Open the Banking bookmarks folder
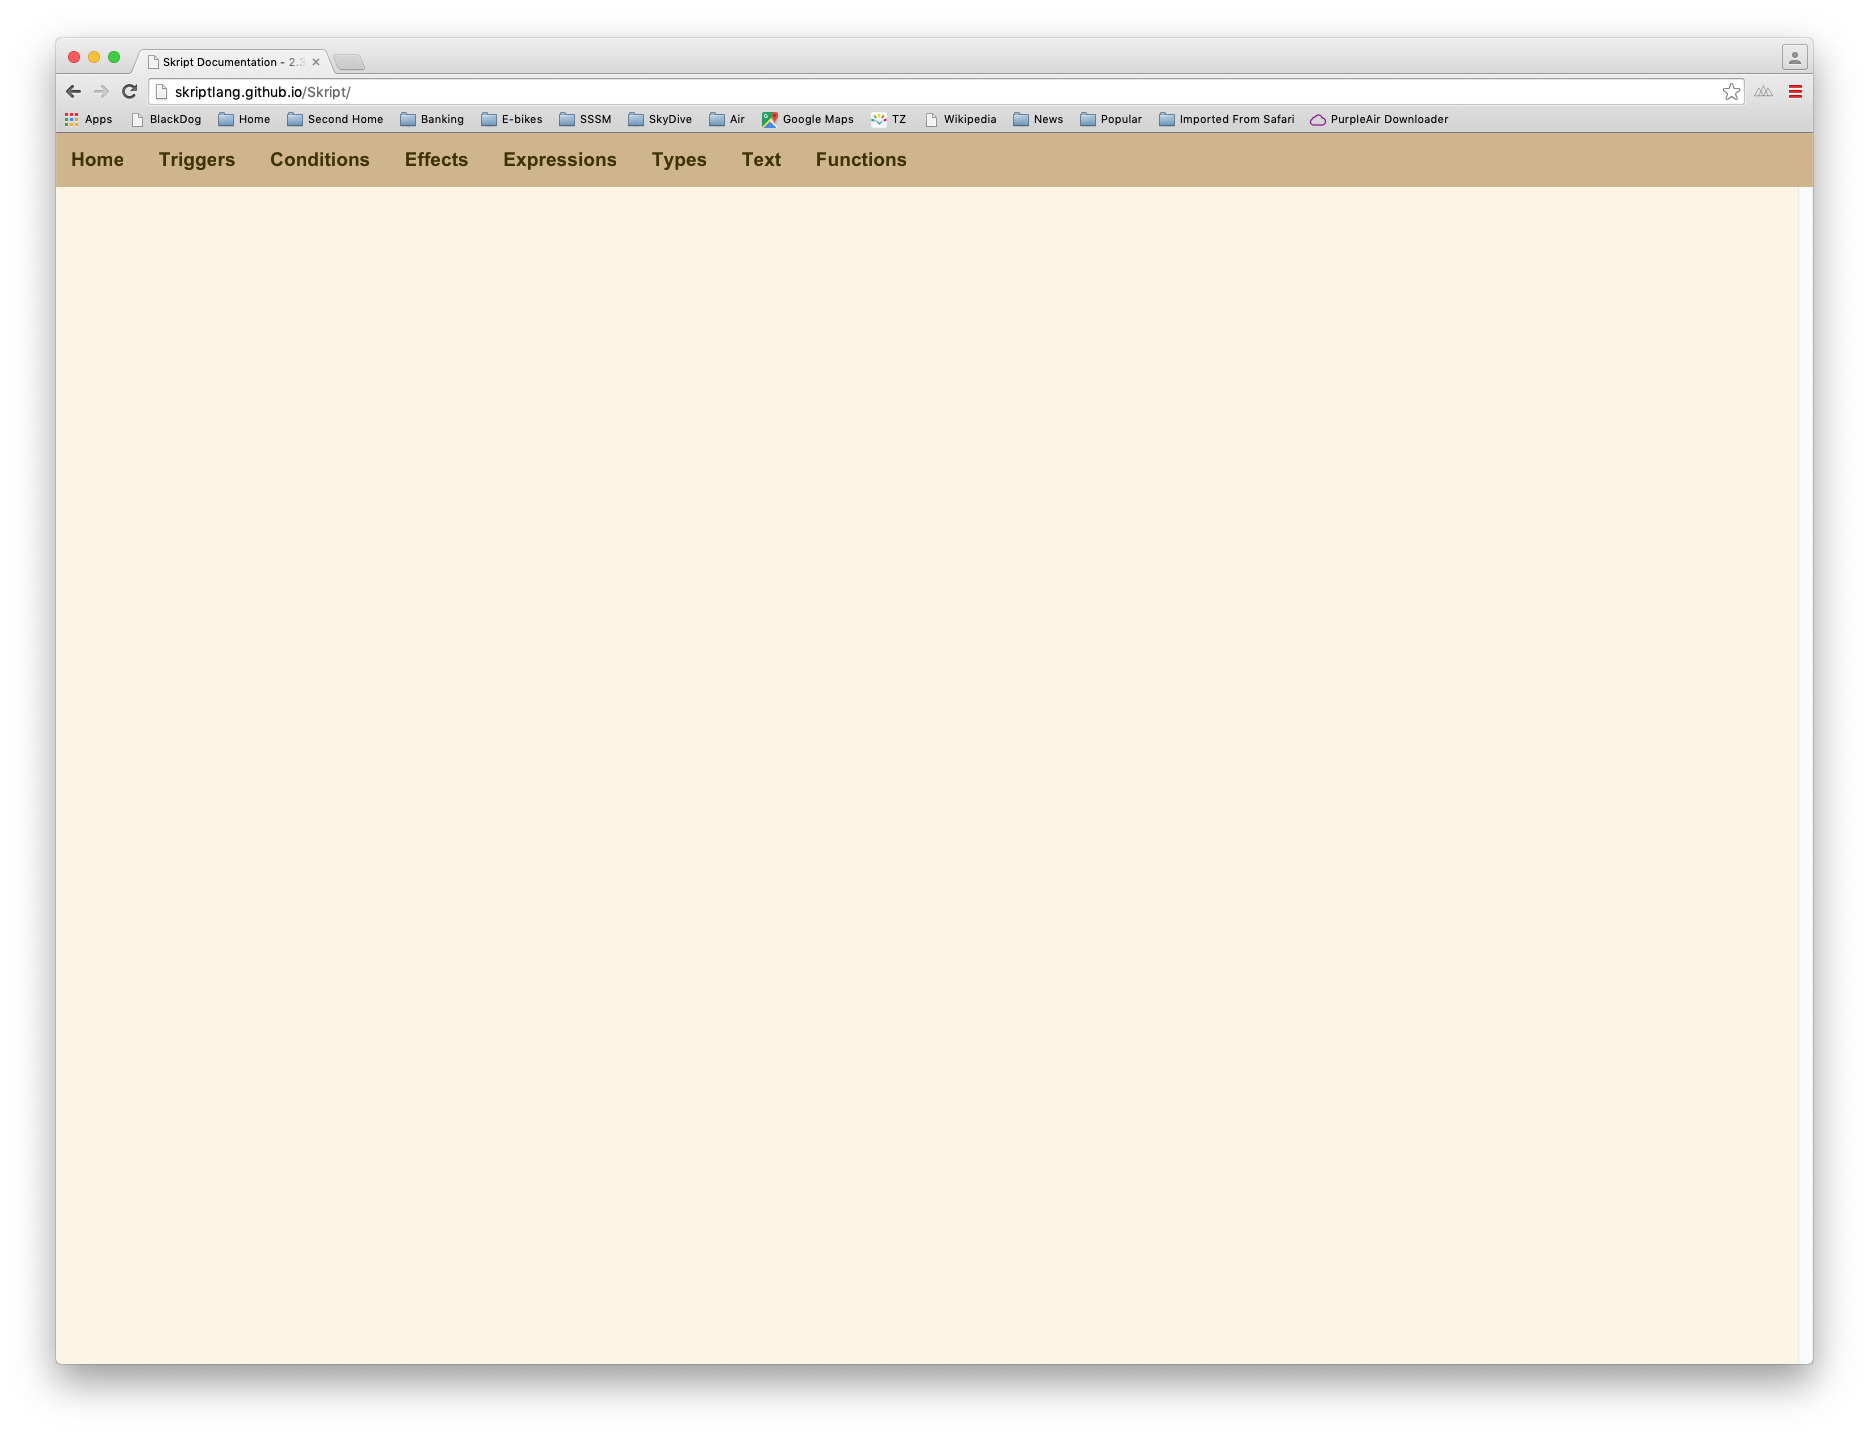The image size is (1869, 1438). pos(433,119)
